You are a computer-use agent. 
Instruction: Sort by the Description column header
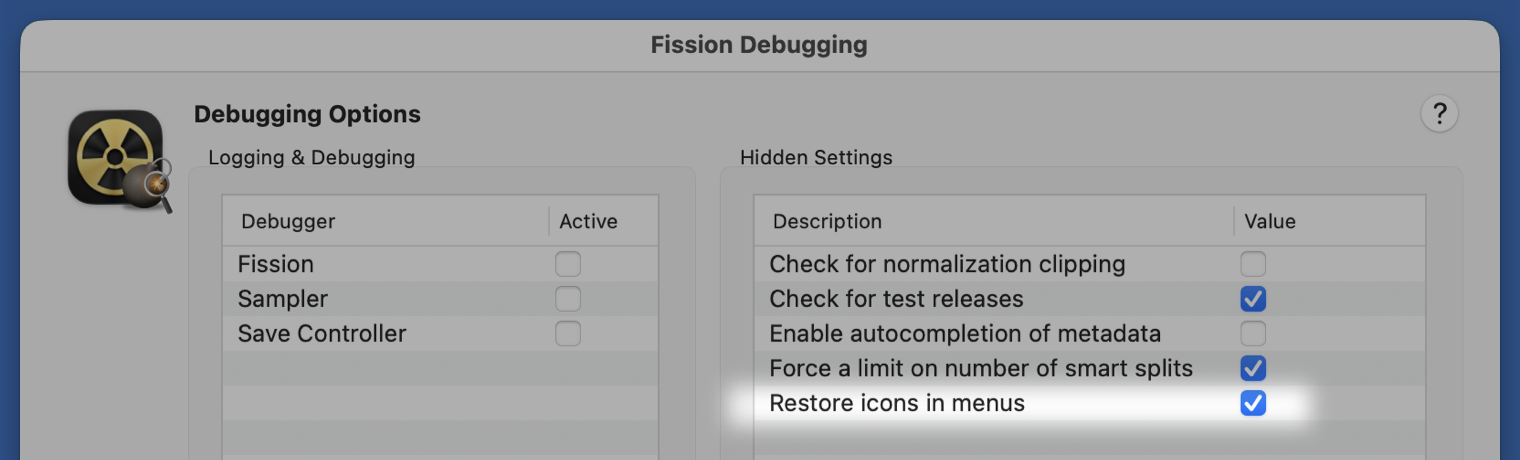pyautogui.click(x=827, y=222)
